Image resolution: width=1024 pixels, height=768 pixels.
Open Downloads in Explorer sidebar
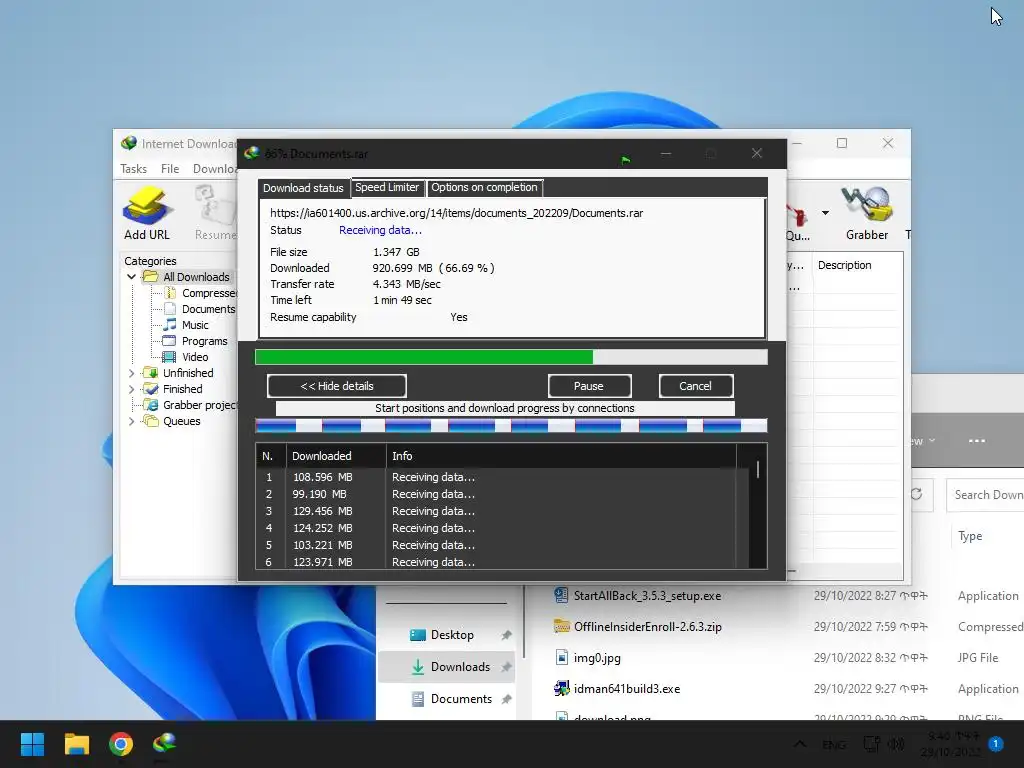pos(447,667)
